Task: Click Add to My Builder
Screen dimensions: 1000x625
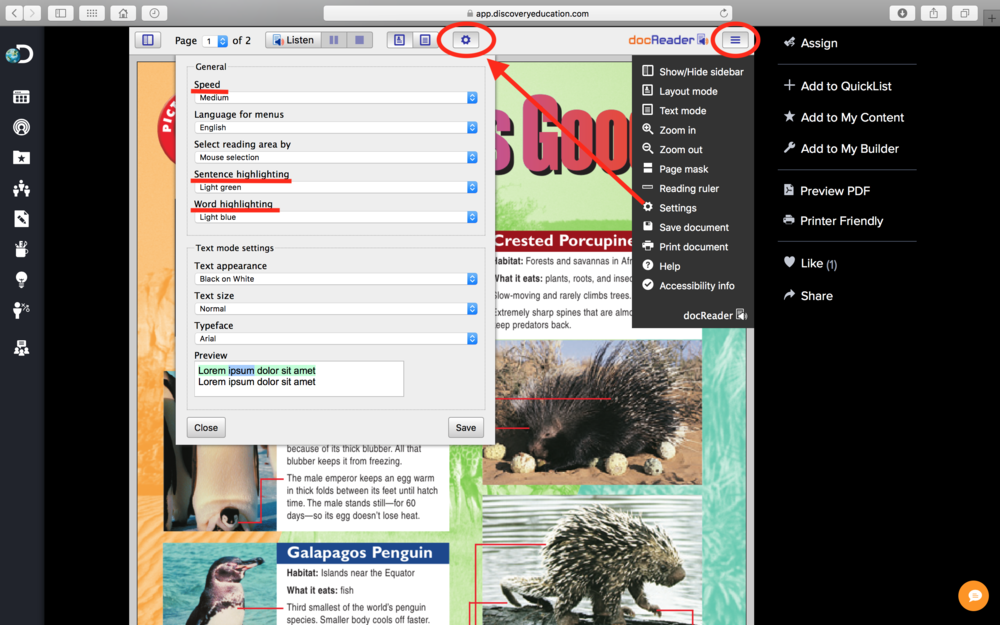Action: tap(841, 149)
